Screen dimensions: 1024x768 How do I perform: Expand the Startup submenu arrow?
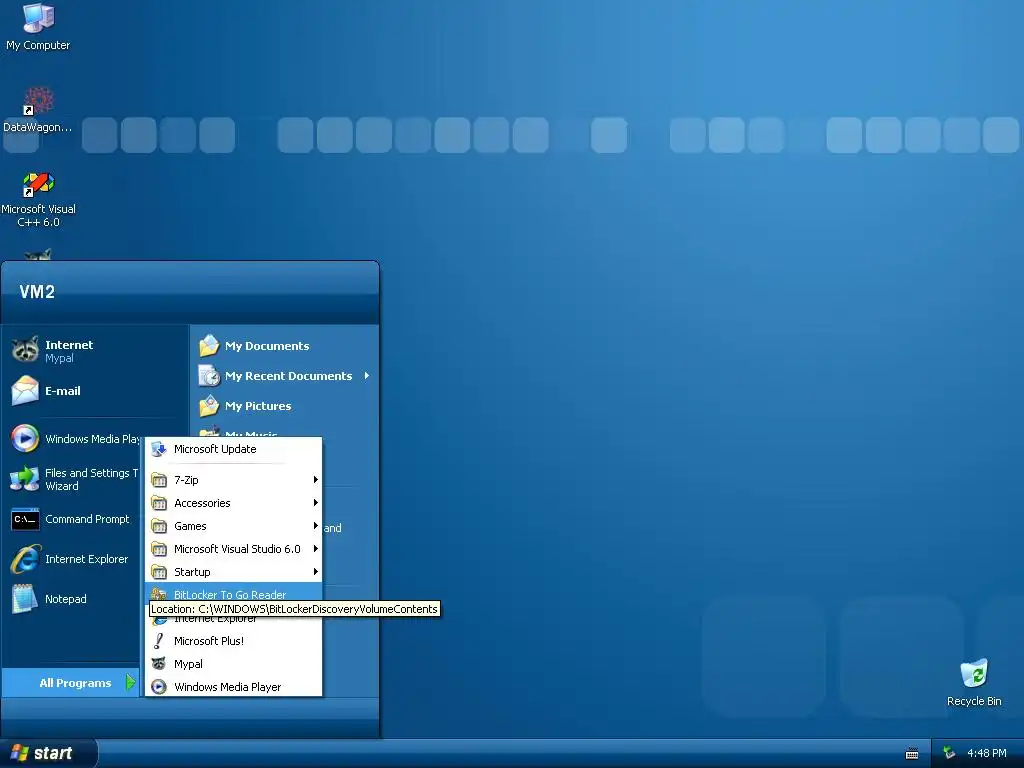click(315, 571)
